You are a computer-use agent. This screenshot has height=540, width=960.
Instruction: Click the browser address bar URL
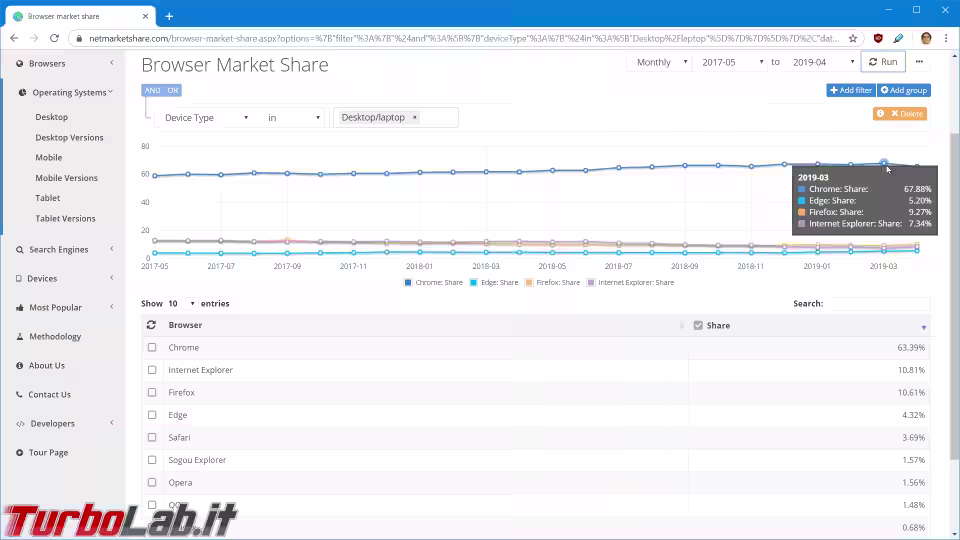(x=464, y=39)
